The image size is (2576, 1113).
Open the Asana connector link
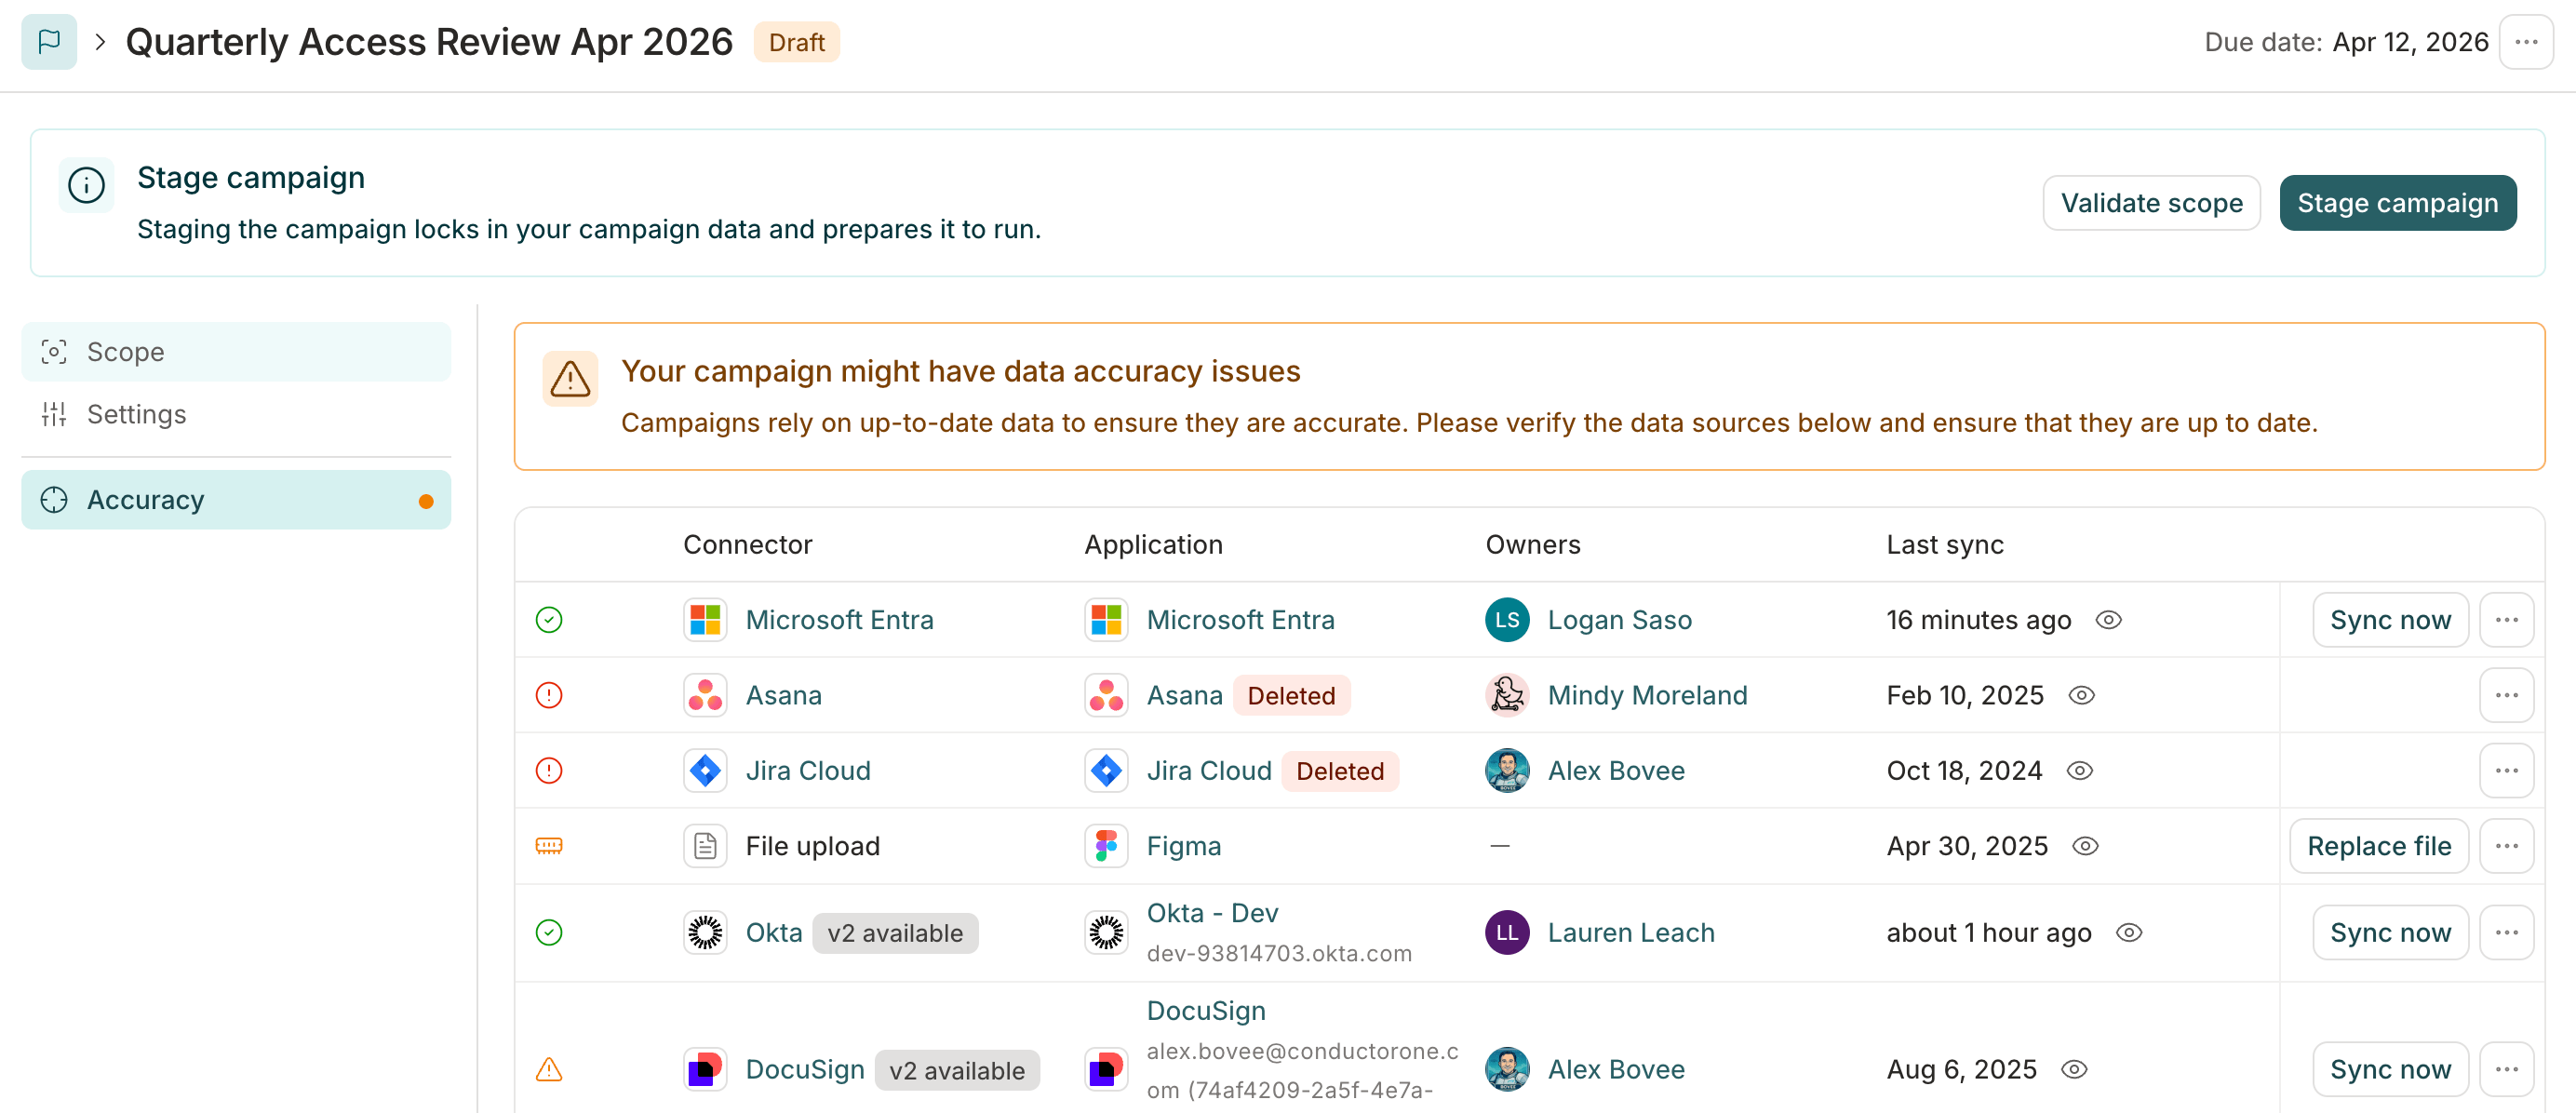coord(783,695)
